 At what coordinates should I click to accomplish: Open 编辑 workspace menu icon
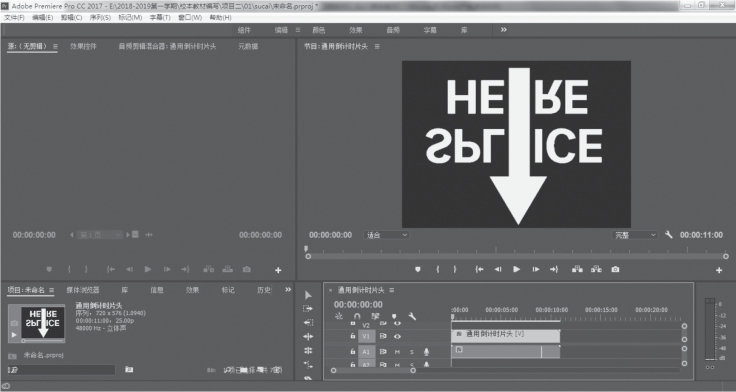pyautogui.click(x=297, y=30)
